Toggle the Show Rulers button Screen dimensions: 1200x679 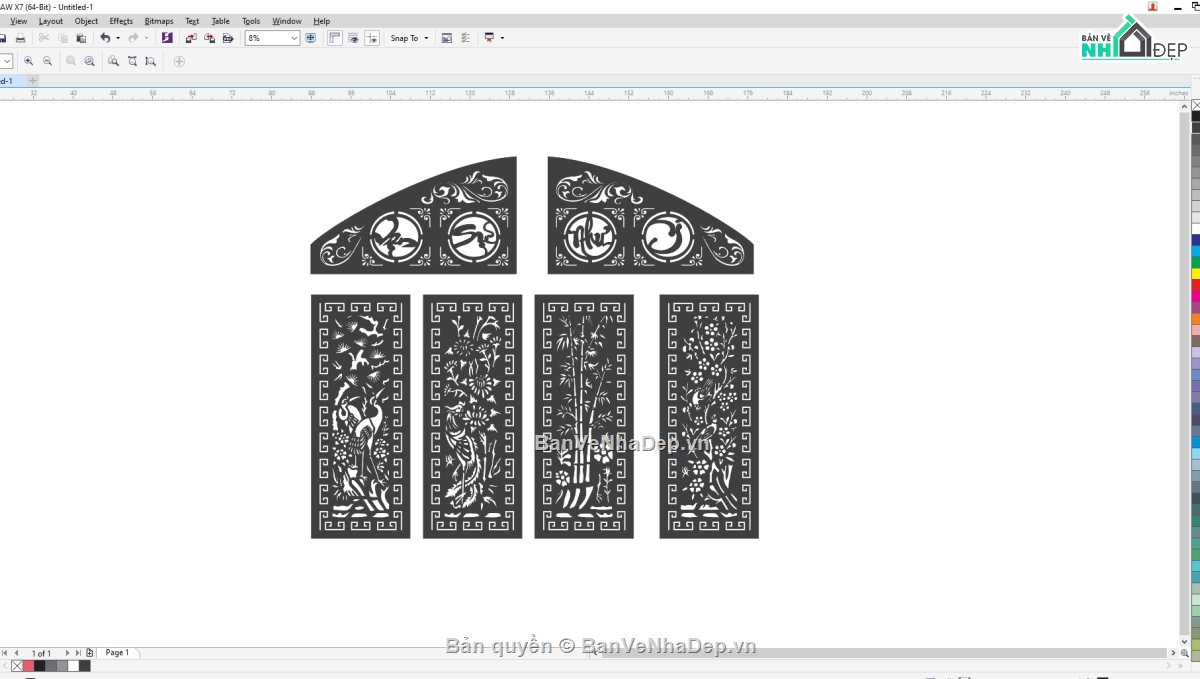coord(335,38)
